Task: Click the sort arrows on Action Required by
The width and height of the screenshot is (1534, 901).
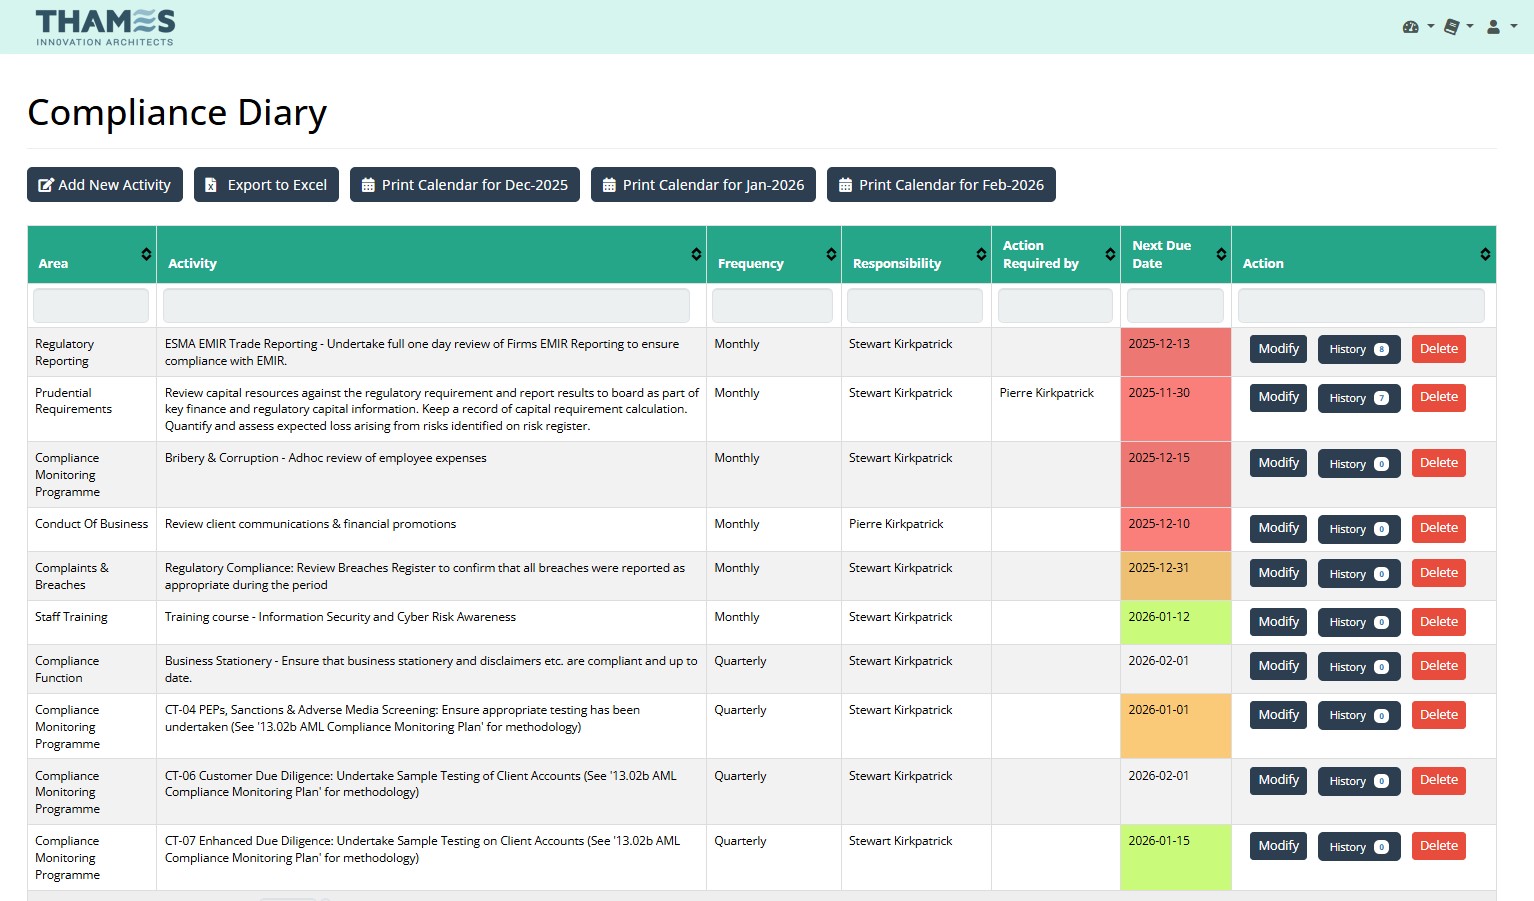Action: [x=1110, y=254]
